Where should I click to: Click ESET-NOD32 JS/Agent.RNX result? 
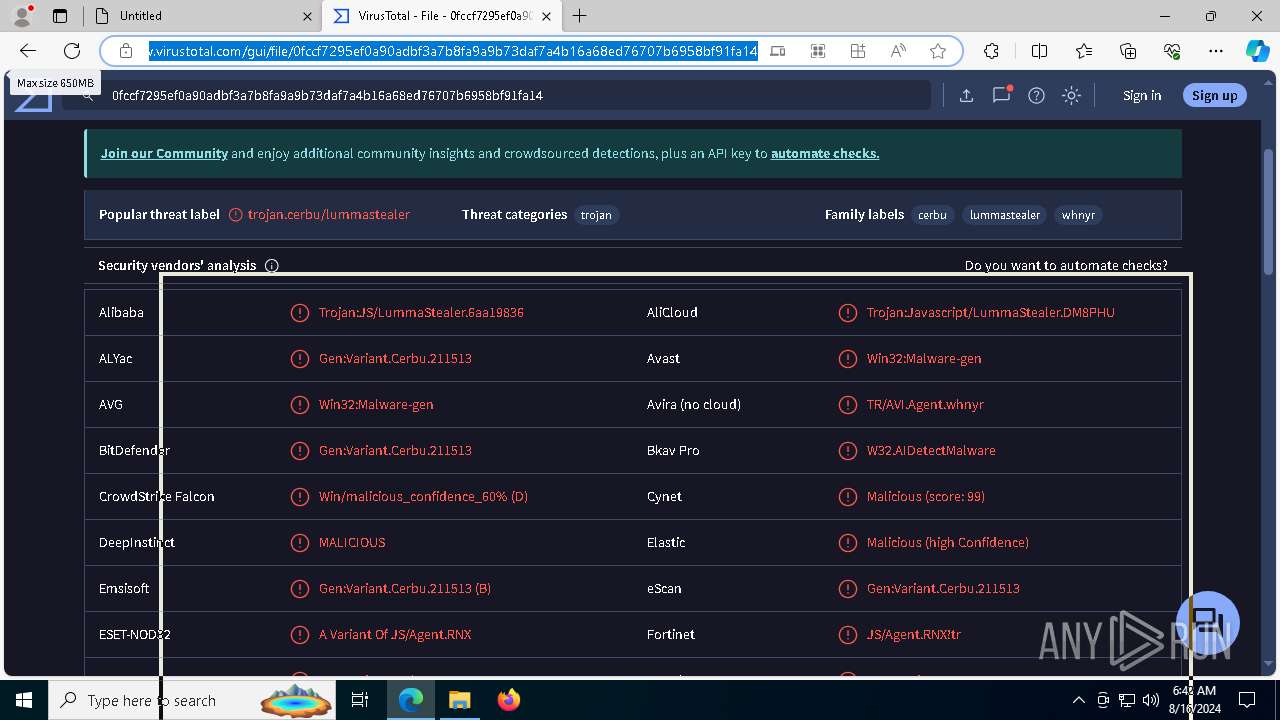click(395, 634)
